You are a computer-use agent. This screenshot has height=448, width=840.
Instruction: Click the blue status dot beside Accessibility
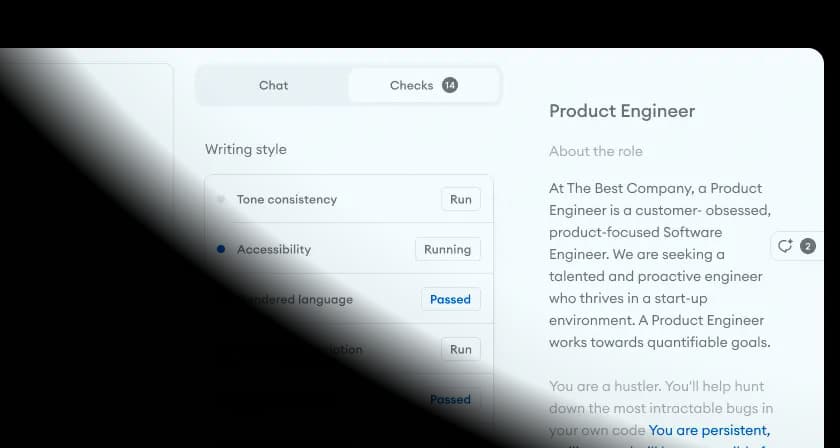[x=221, y=249]
